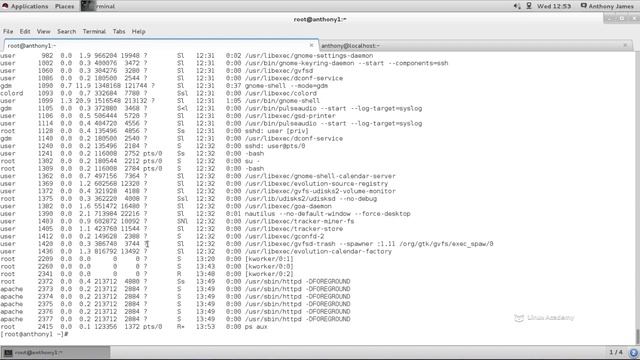Click the udisksd --no-debug entry
Image resolution: width=640 pixels, height=360 pixels.
311,199
